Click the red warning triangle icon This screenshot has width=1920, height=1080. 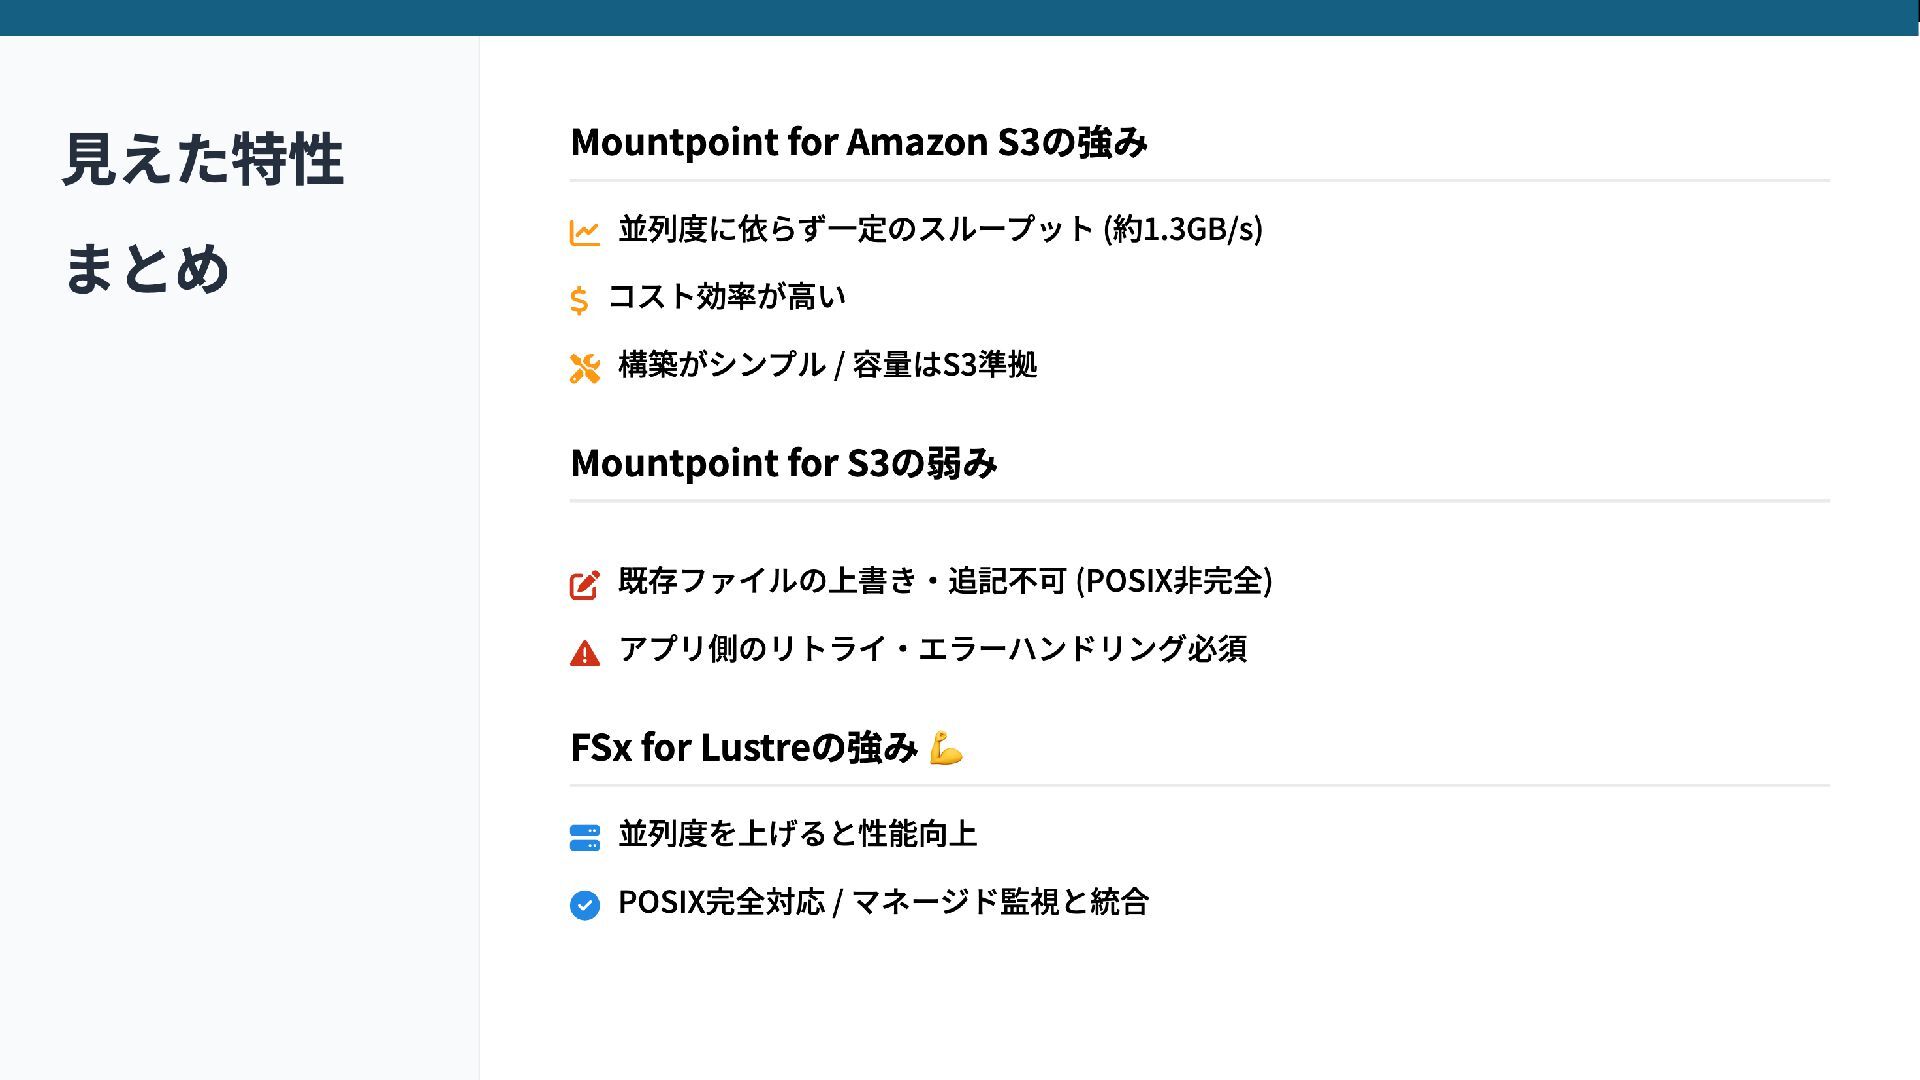[584, 653]
